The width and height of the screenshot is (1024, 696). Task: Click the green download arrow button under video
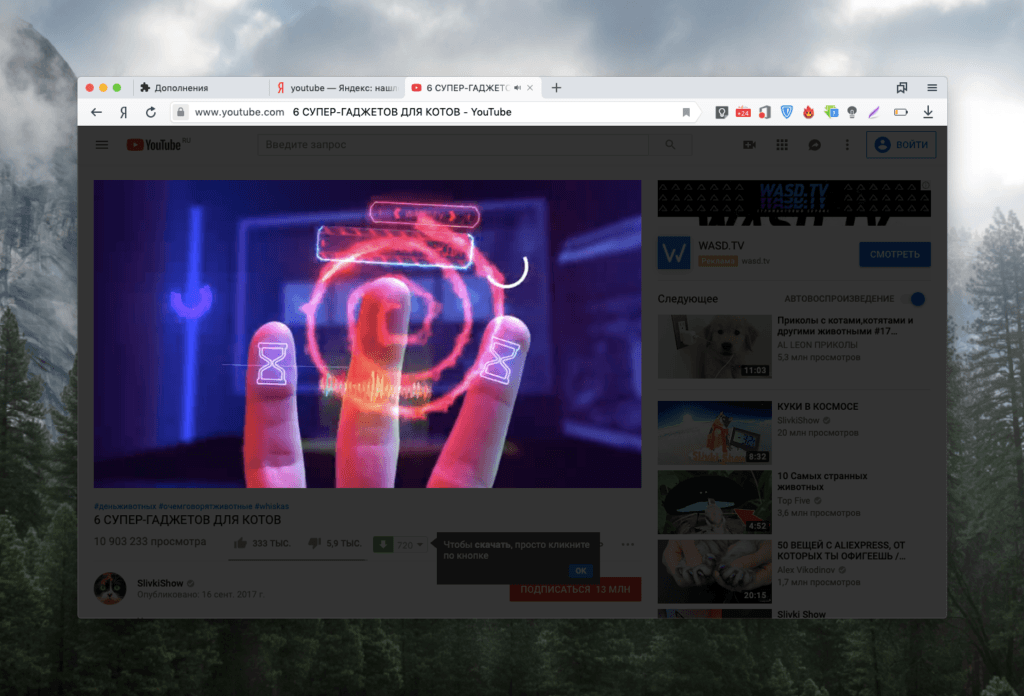pos(383,544)
